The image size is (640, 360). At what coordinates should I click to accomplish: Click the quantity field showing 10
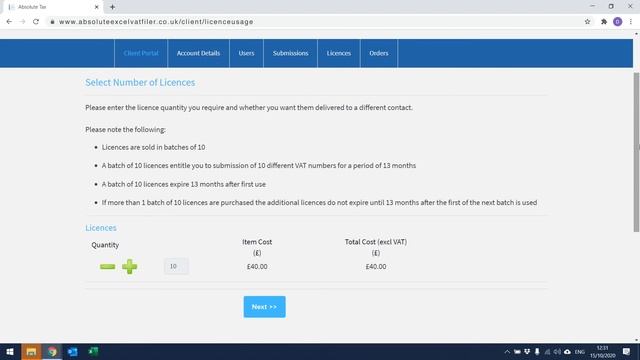point(176,266)
